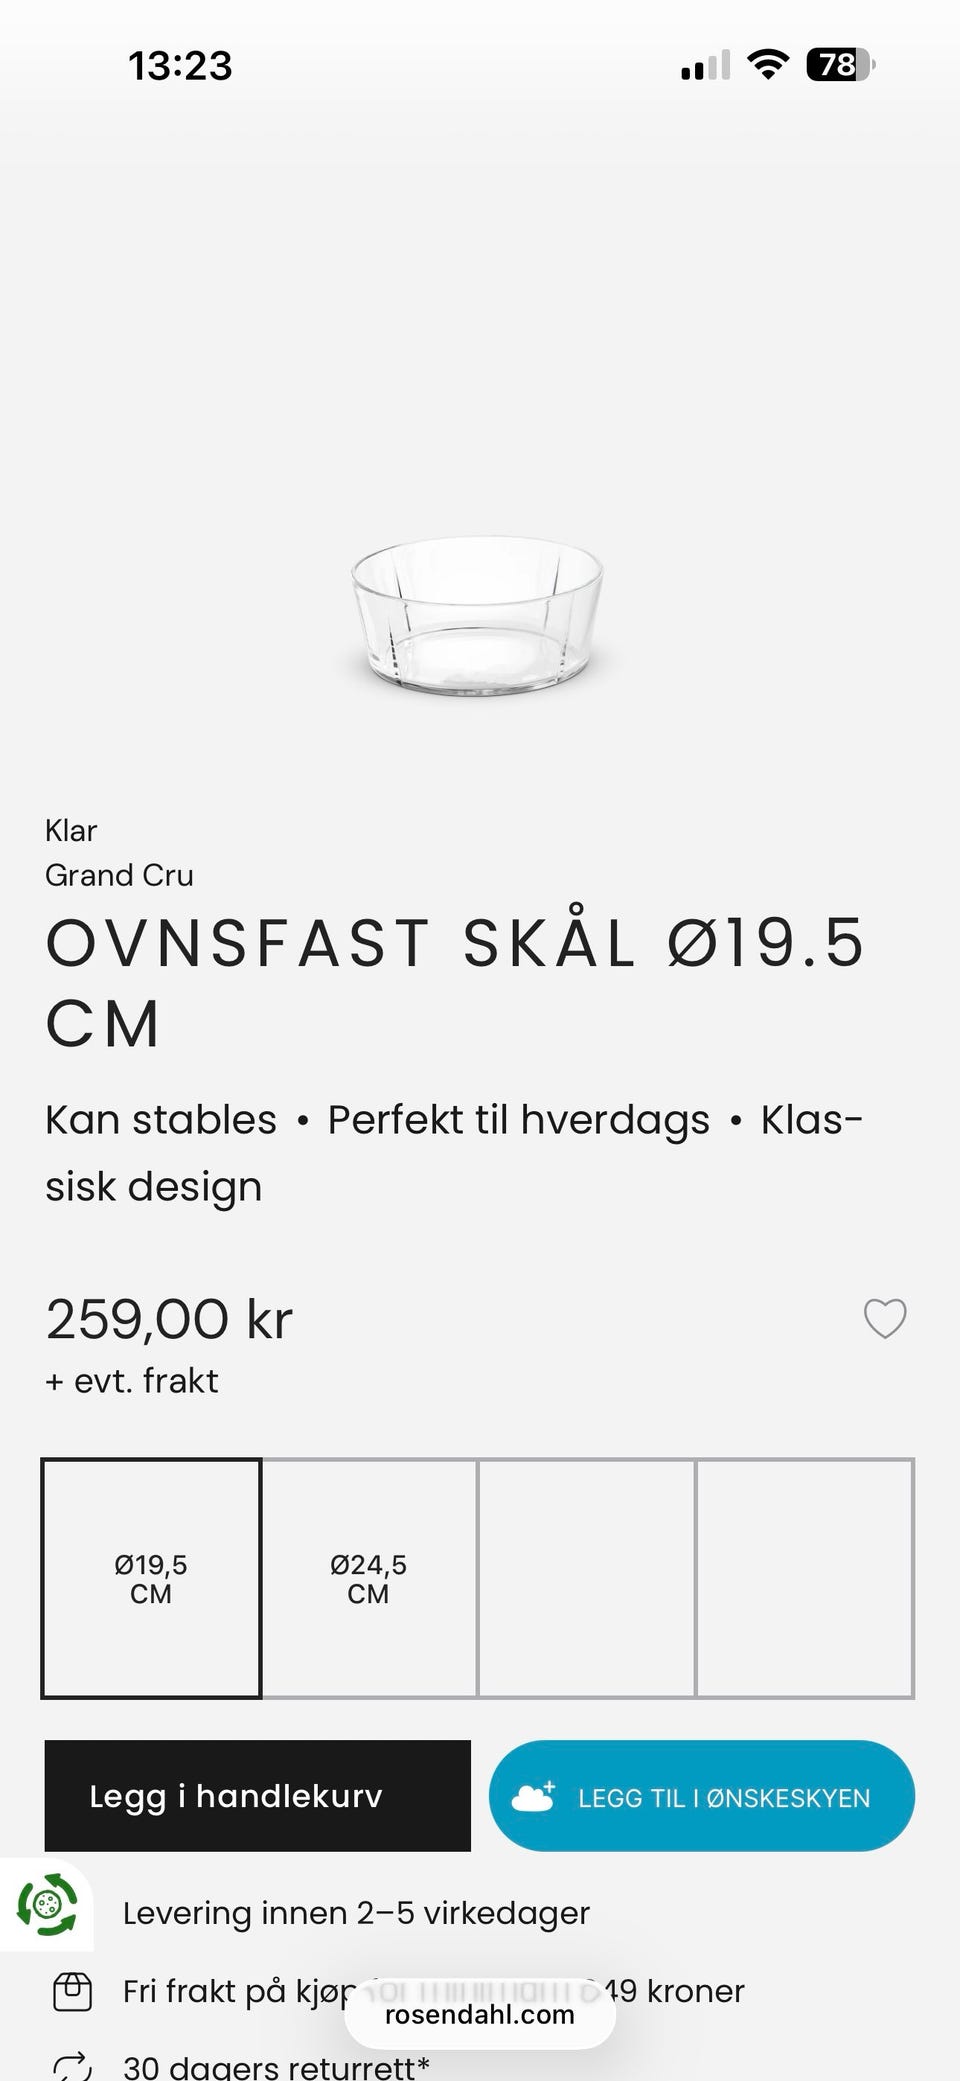Click LEGG TIL I ØNSKESKYEN button
This screenshot has width=960, height=2081.
[702, 1796]
